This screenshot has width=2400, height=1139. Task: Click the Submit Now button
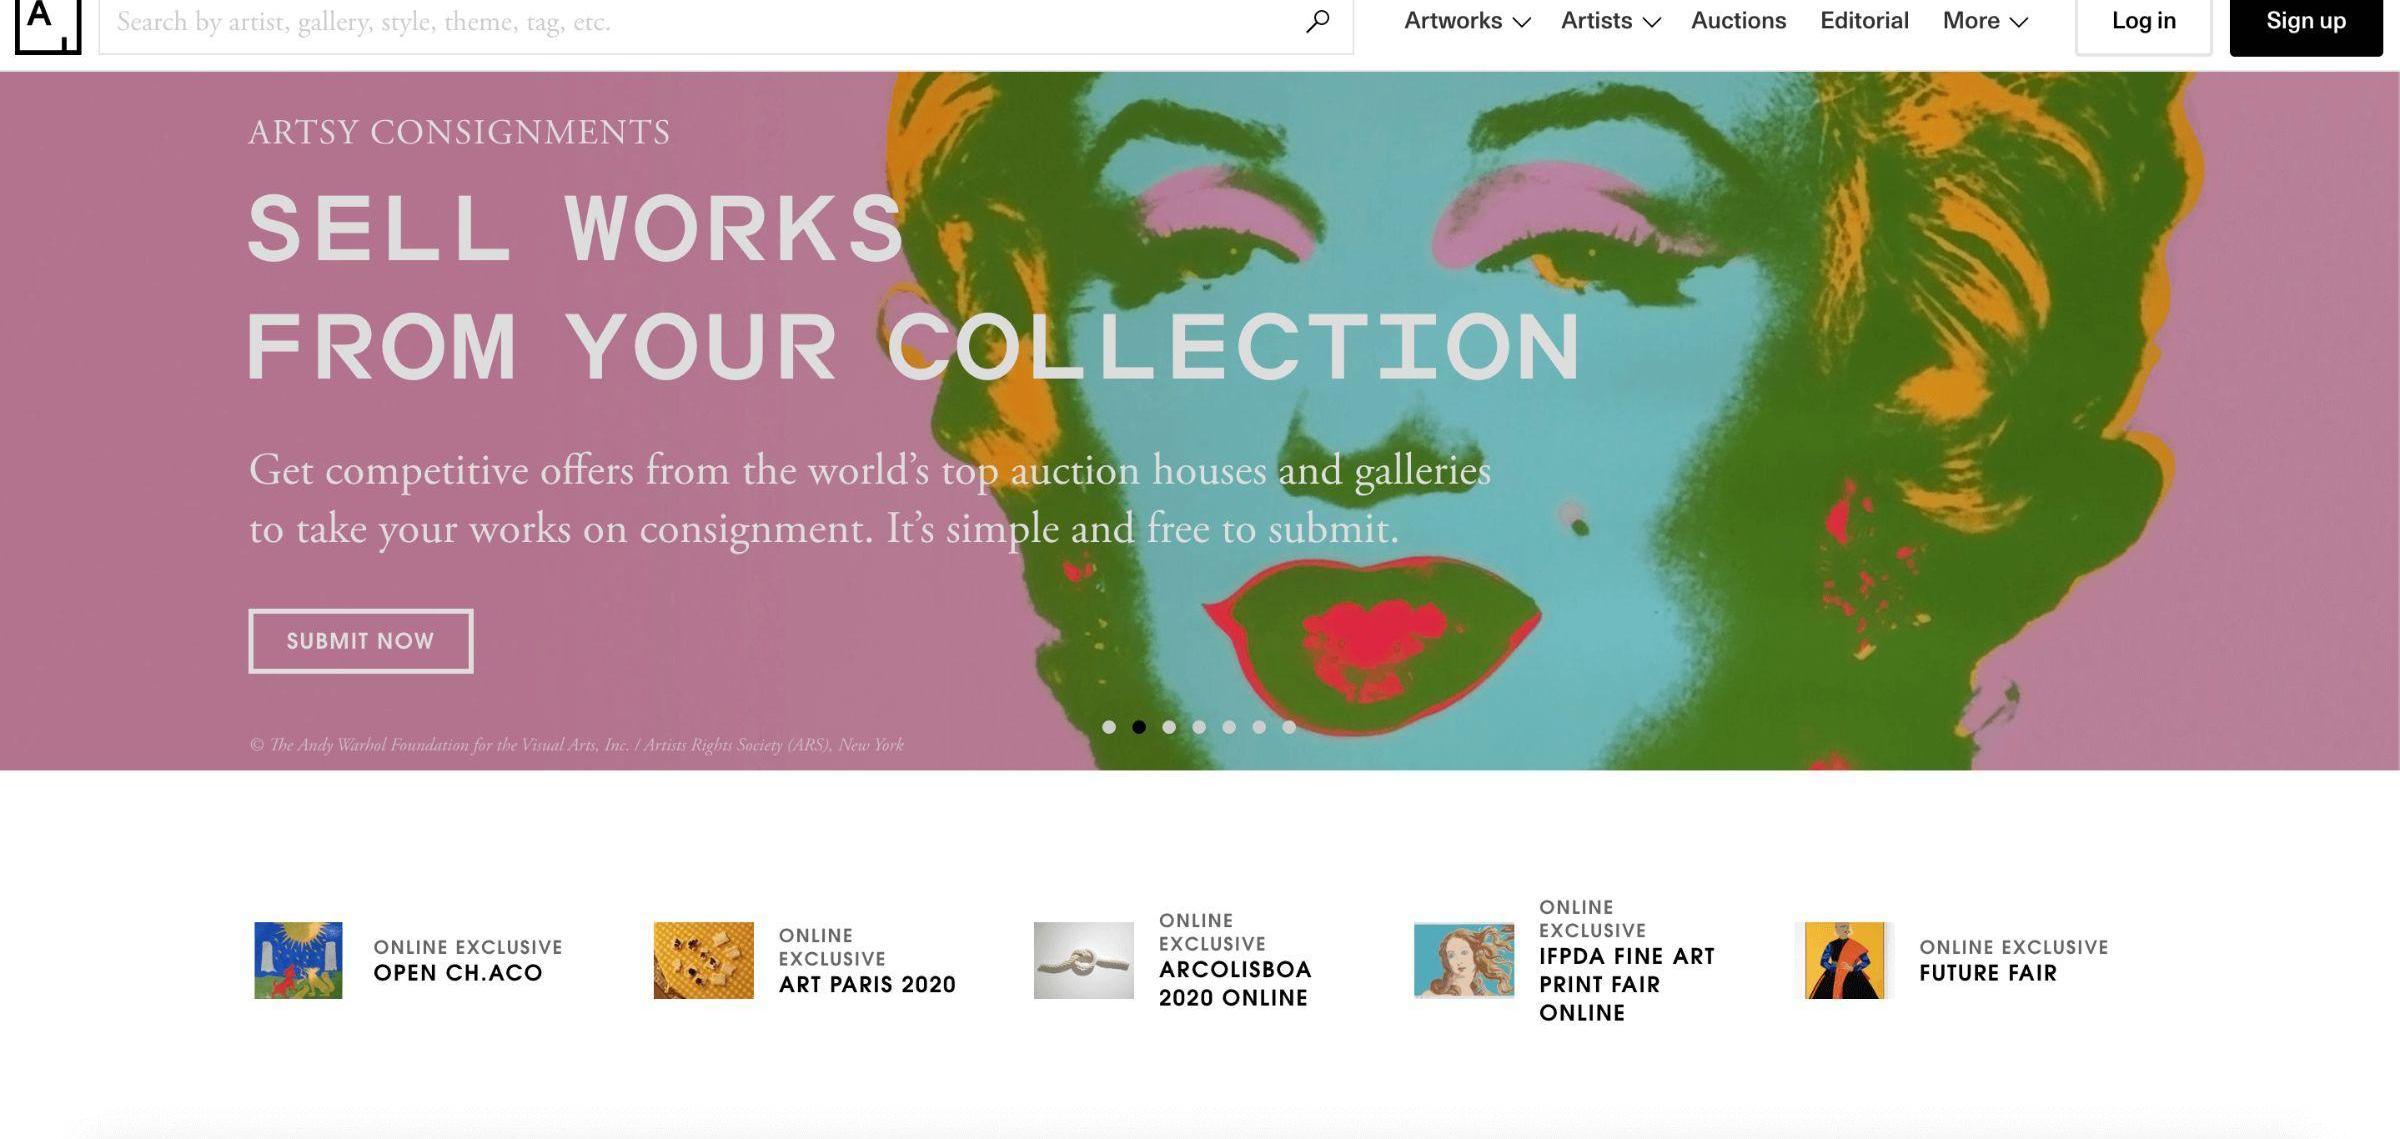coord(361,641)
